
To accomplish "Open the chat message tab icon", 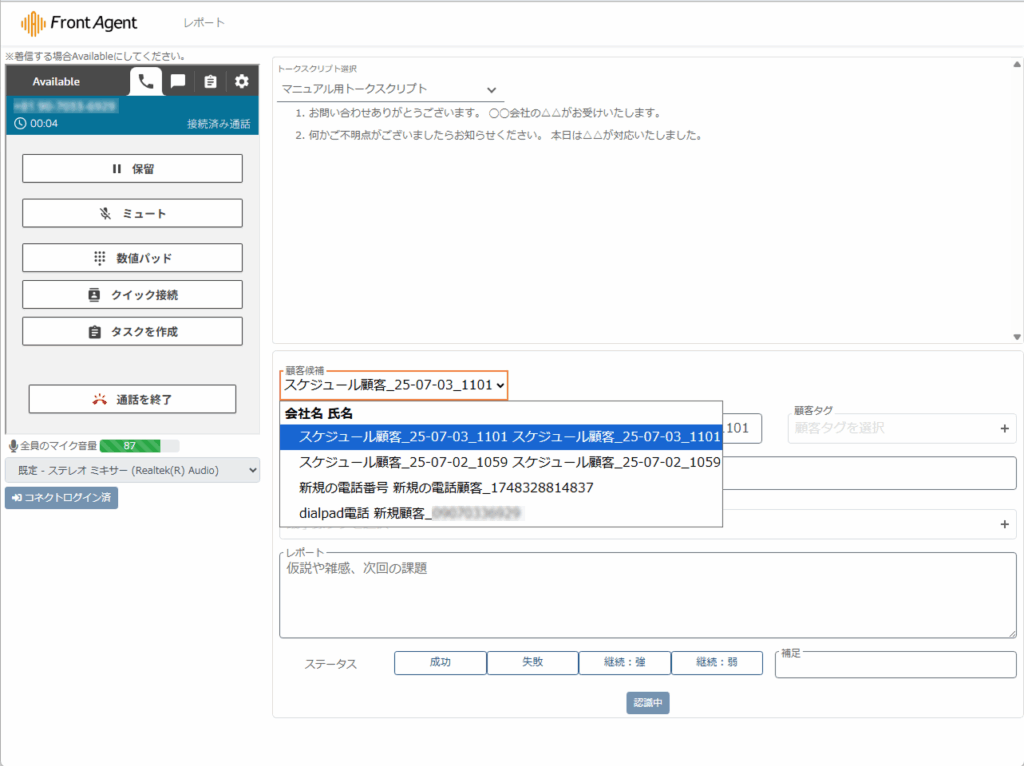I will tap(178, 82).
